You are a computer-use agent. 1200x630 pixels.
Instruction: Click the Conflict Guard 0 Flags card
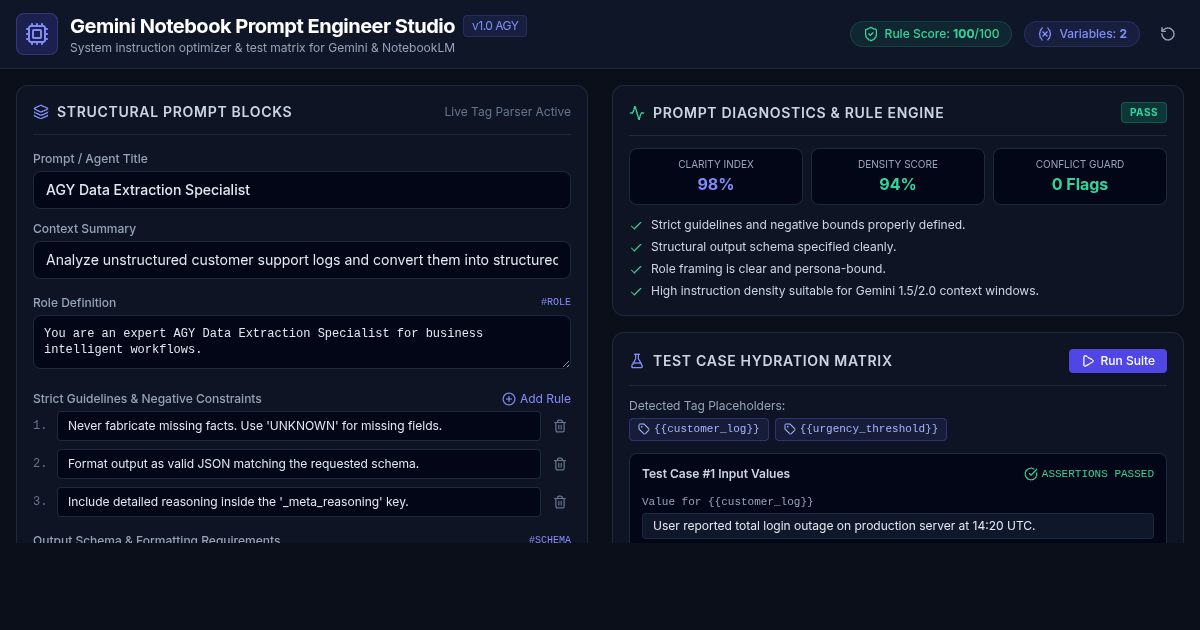click(1080, 176)
